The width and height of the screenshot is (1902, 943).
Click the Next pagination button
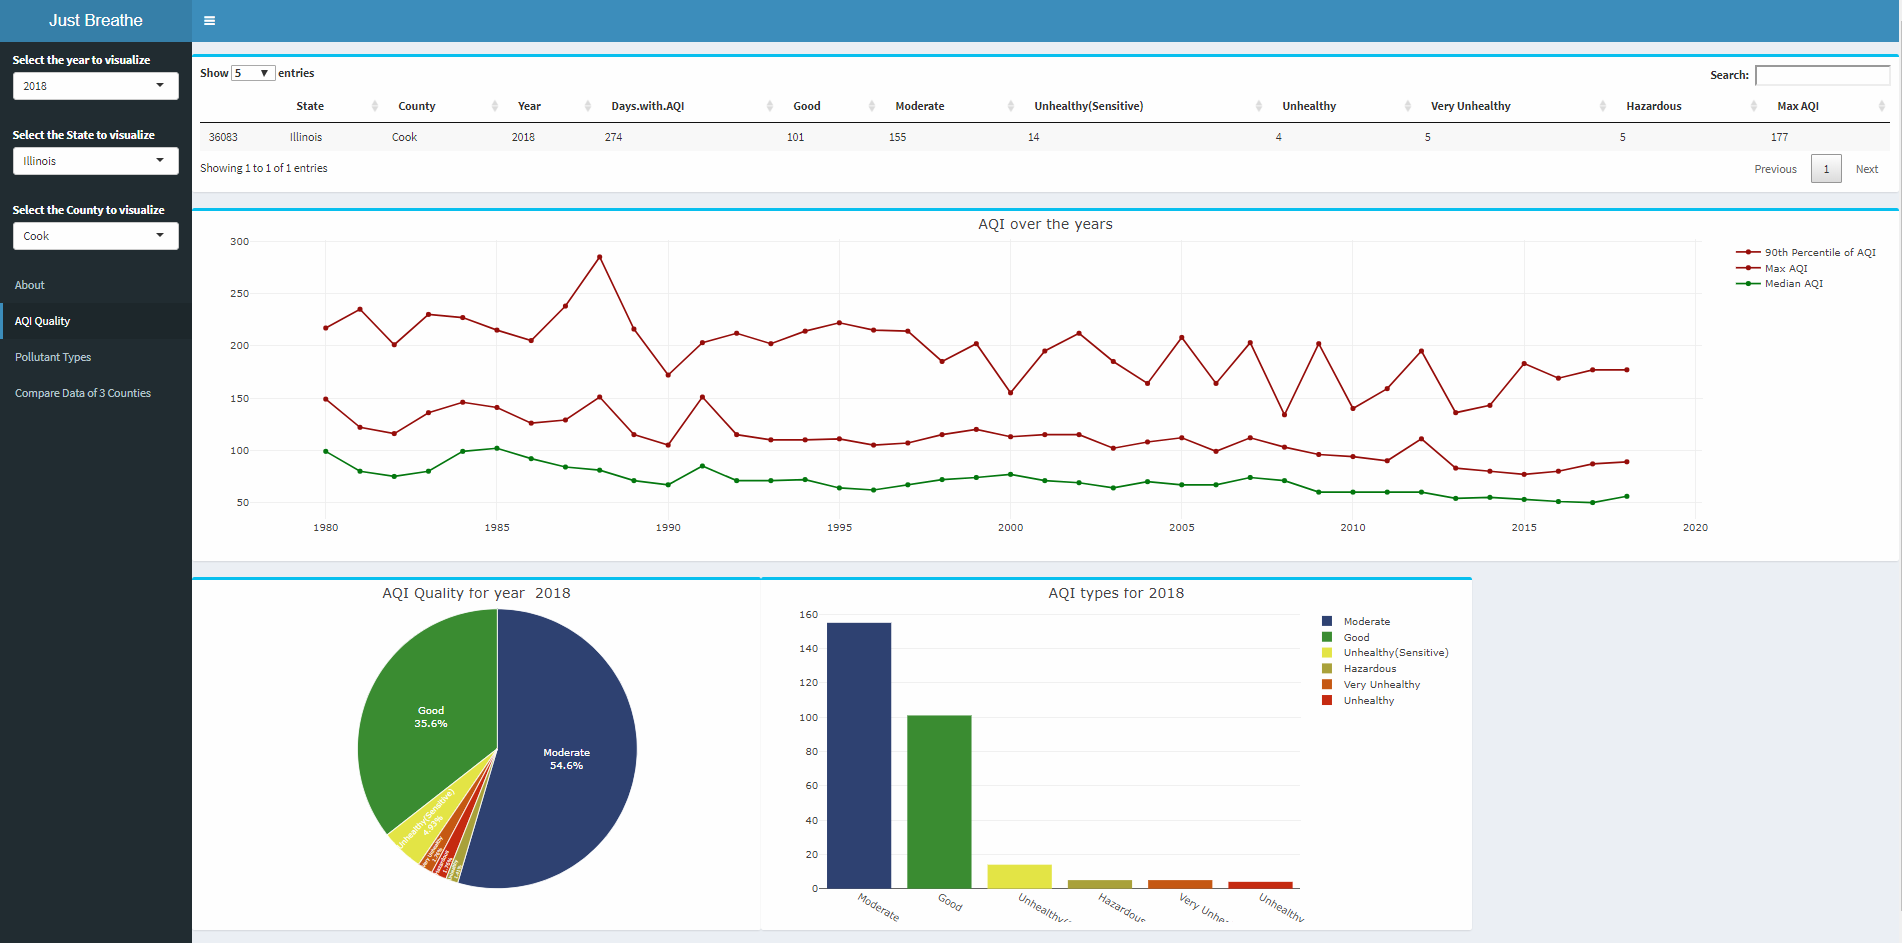[x=1866, y=169]
